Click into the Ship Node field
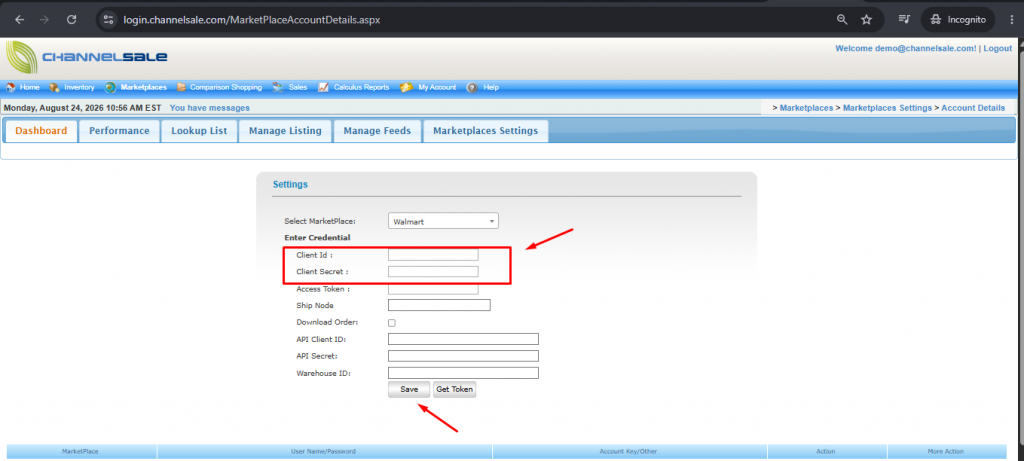1024x461 pixels. click(x=439, y=306)
